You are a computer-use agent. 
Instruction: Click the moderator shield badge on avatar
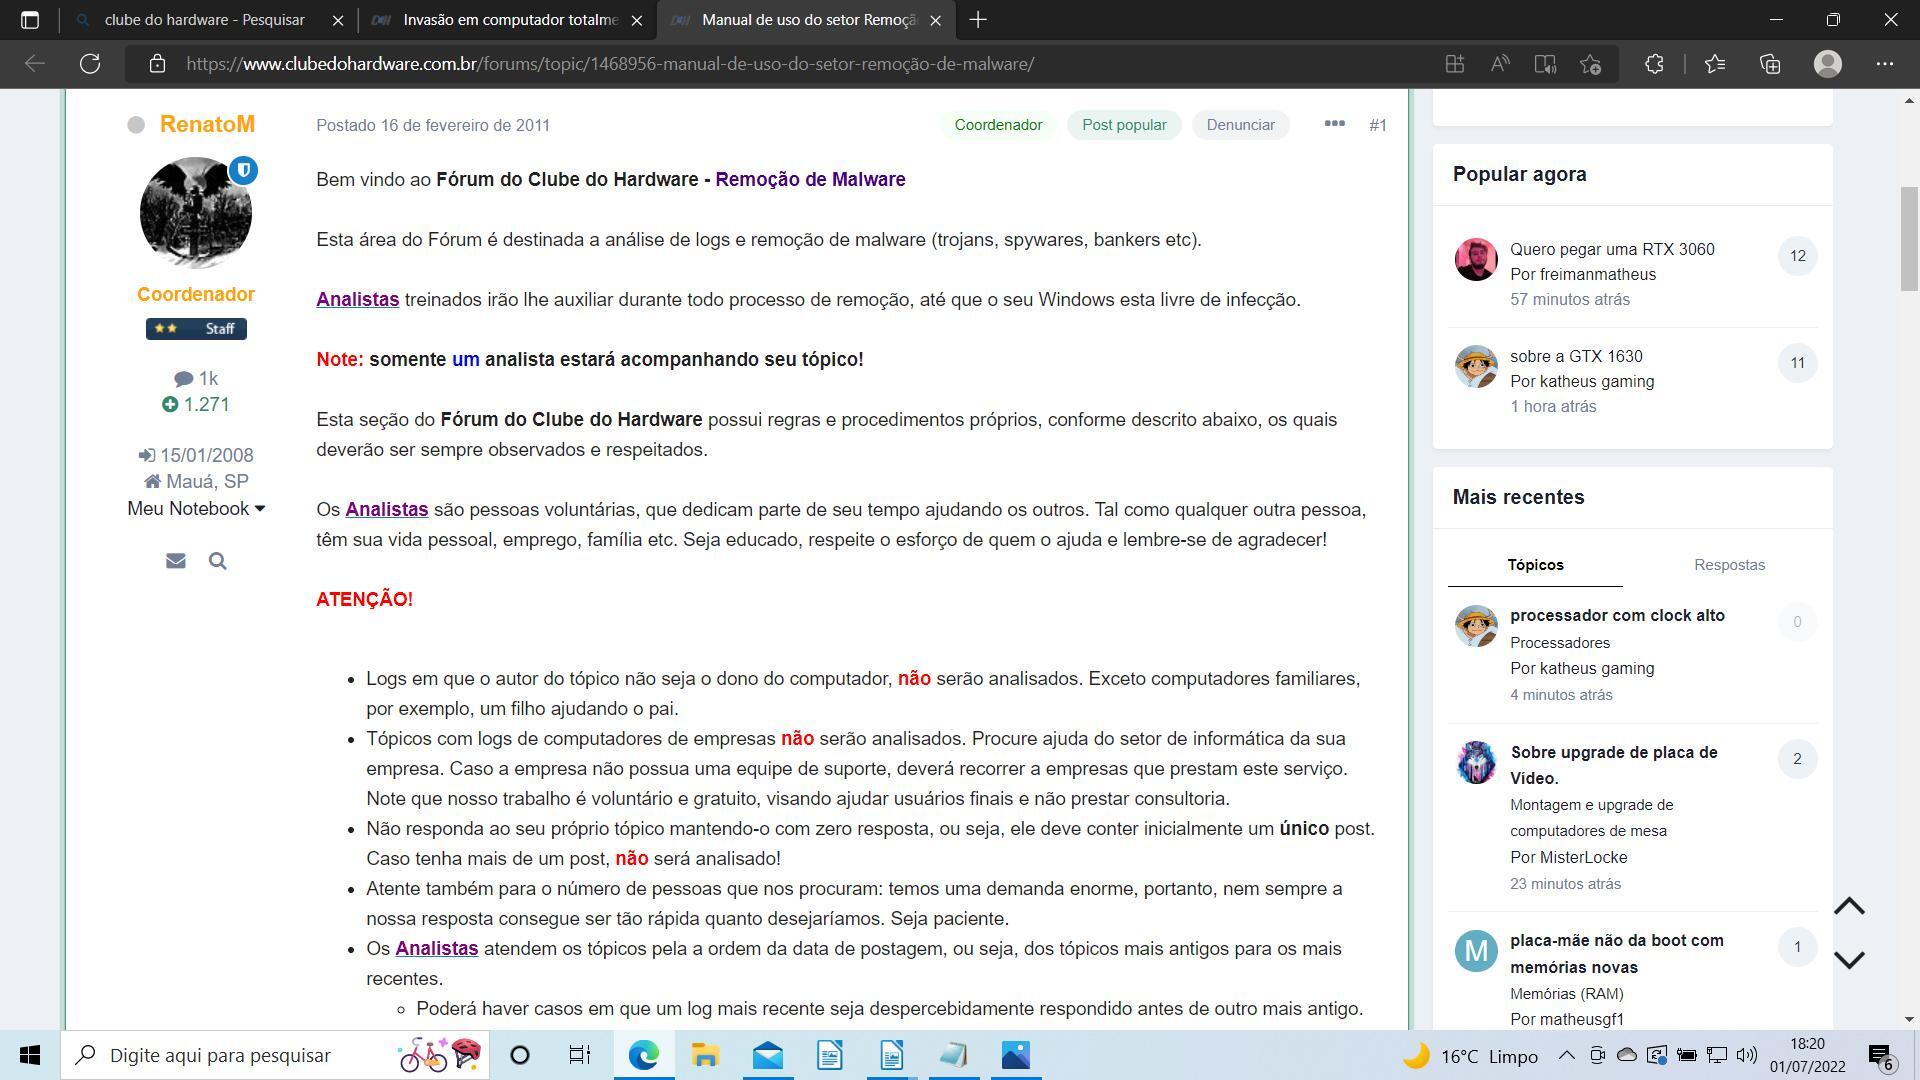(243, 171)
